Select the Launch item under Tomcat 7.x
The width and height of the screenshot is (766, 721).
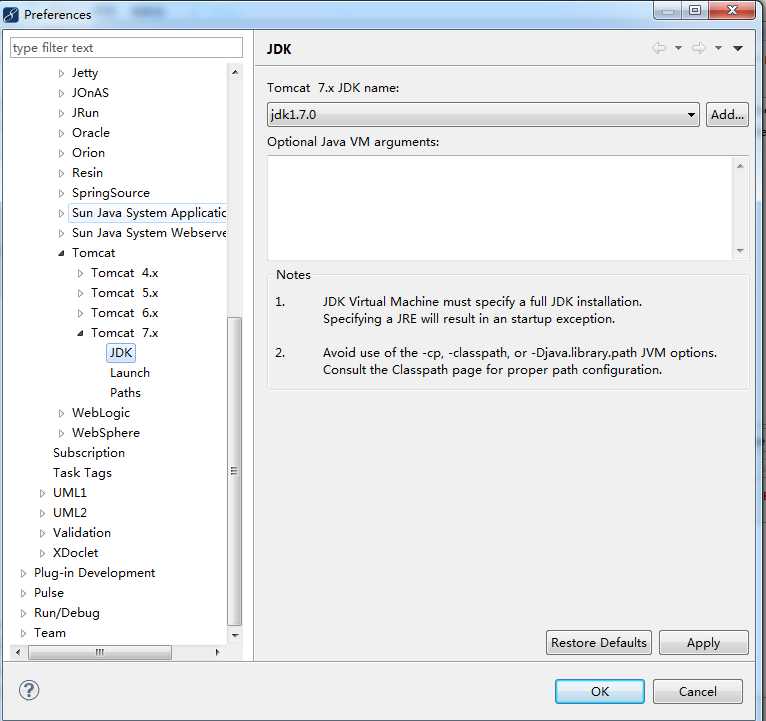click(x=130, y=373)
